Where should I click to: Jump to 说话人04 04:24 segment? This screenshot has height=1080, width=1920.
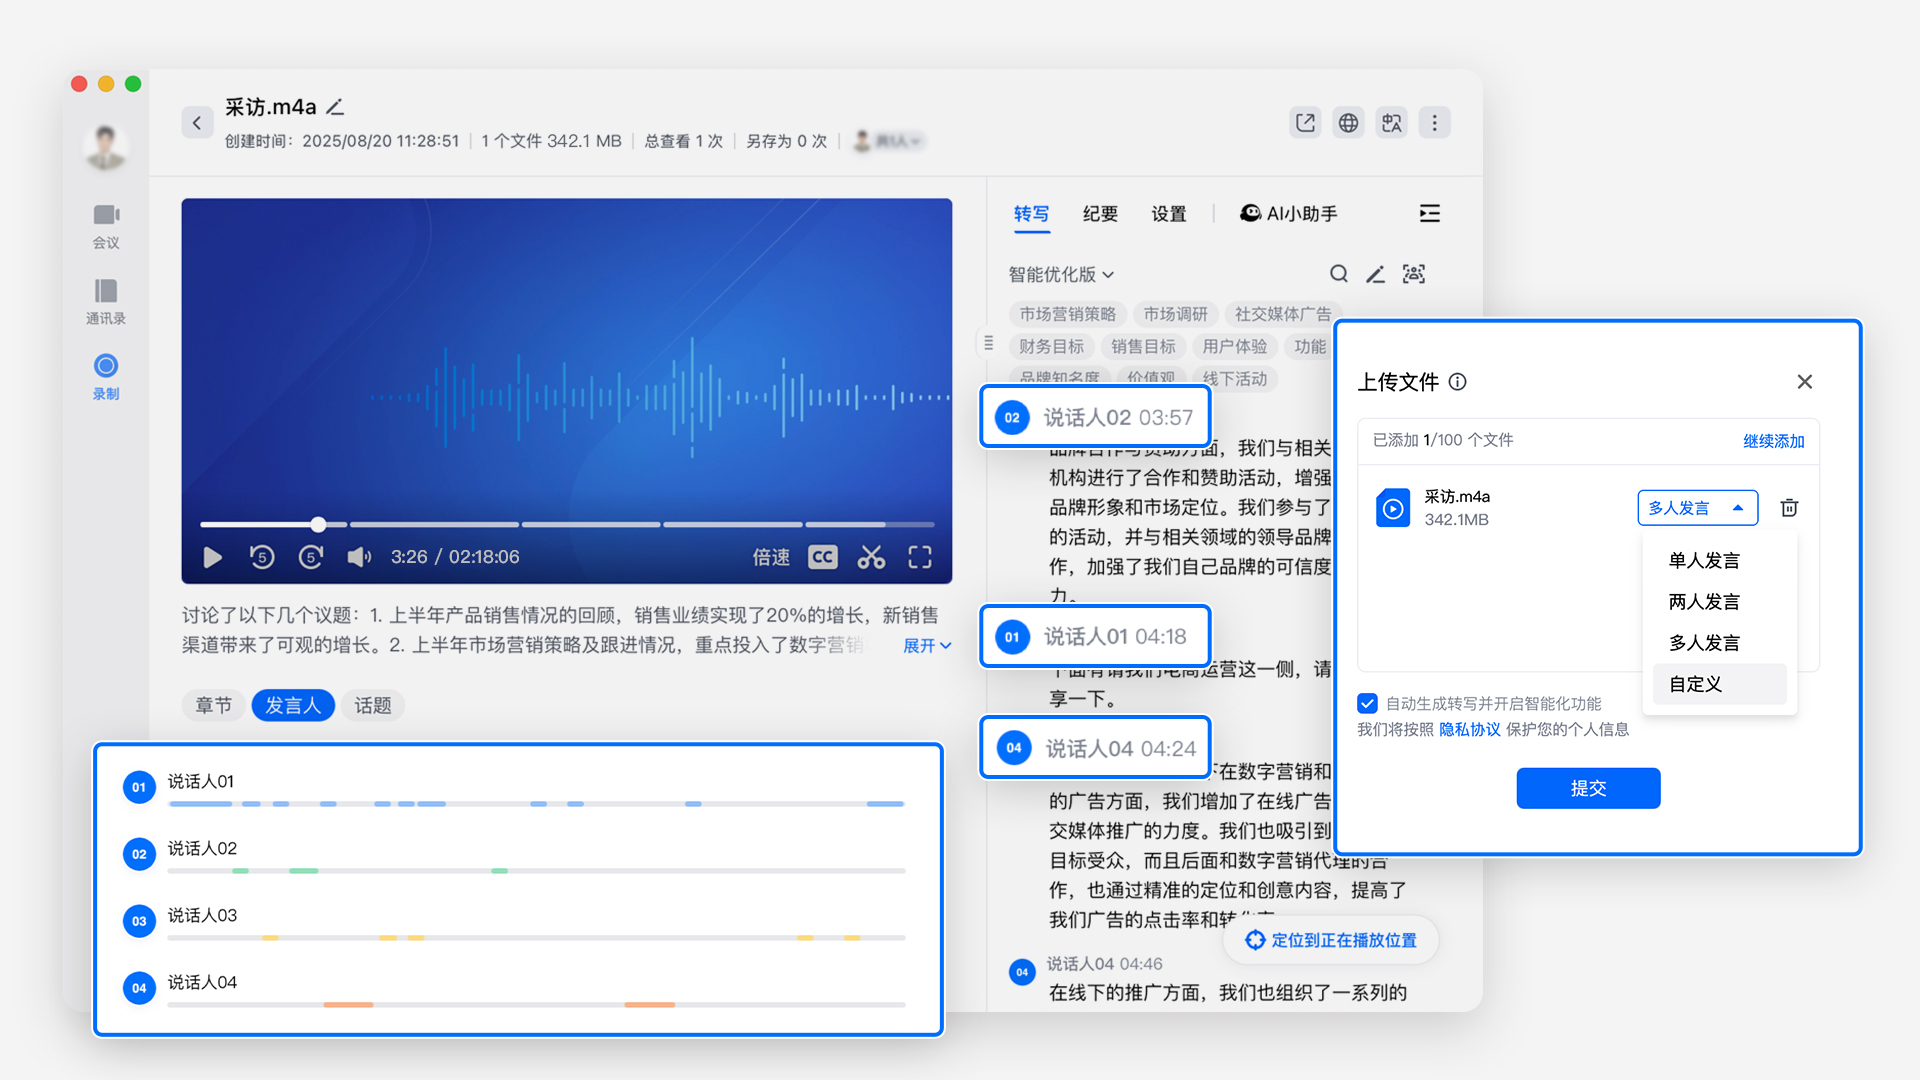point(1095,748)
